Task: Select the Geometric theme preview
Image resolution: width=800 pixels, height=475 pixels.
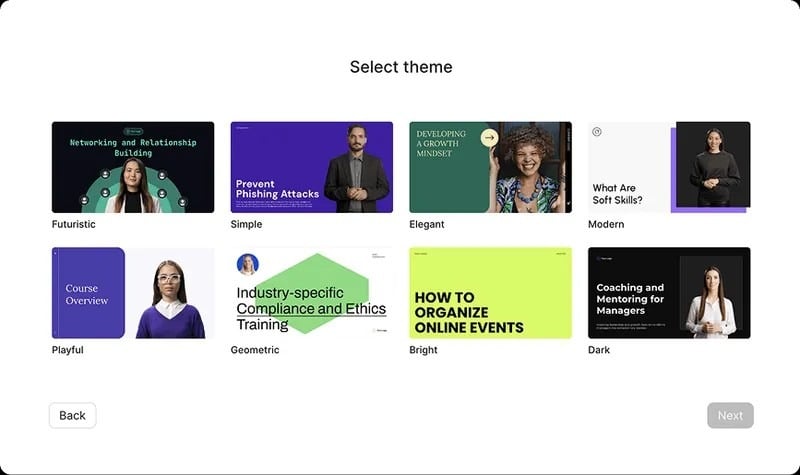Action: coord(312,293)
